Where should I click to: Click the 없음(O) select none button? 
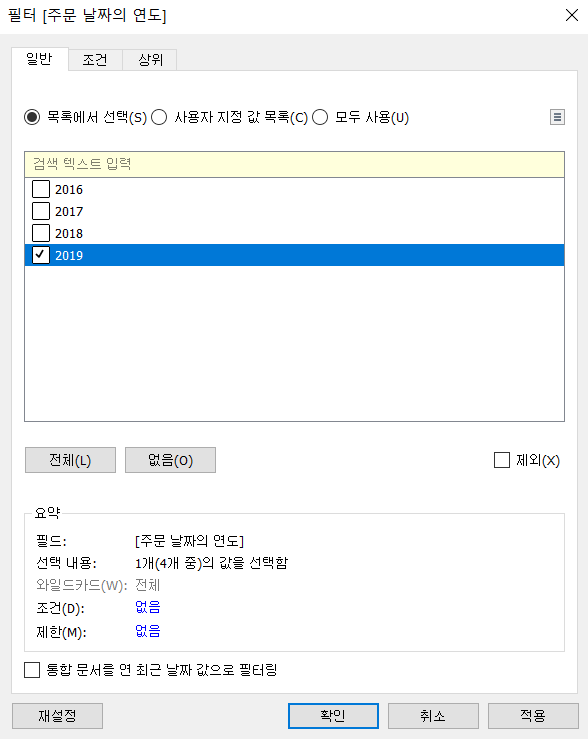click(x=170, y=460)
